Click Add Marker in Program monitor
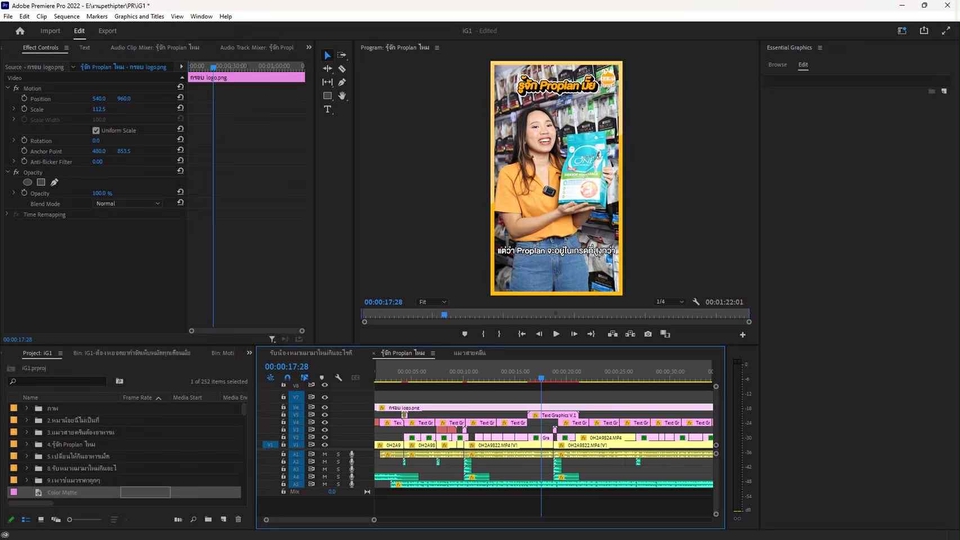Image resolution: width=960 pixels, height=540 pixels. [465, 334]
